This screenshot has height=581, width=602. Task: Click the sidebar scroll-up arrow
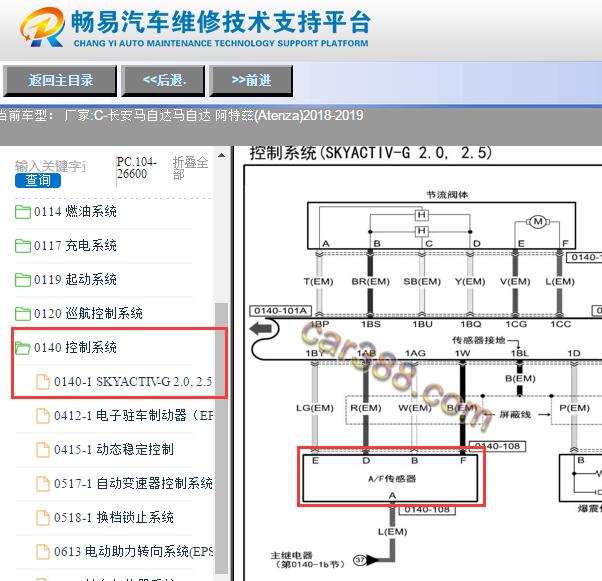pos(221,156)
